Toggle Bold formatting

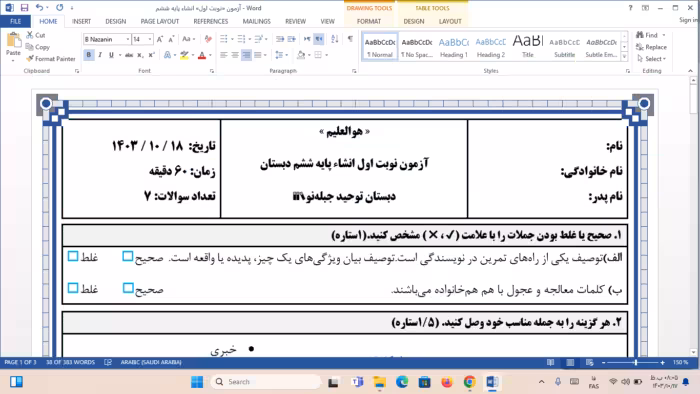[x=88, y=55]
